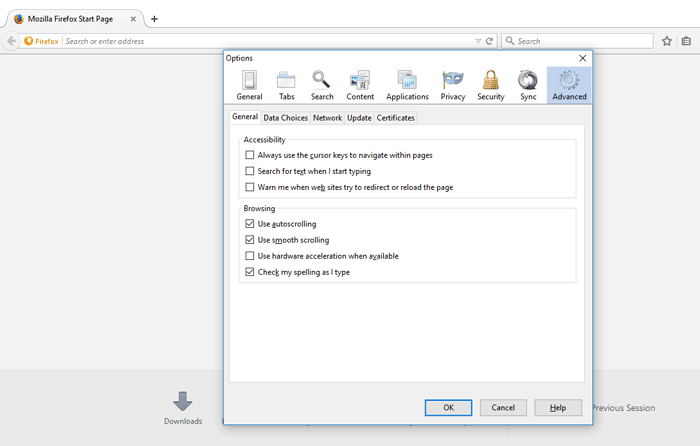Open the Privacy options pane
Image resolution: width=700 pixels, height=446 pixels.
pos(453,85)
